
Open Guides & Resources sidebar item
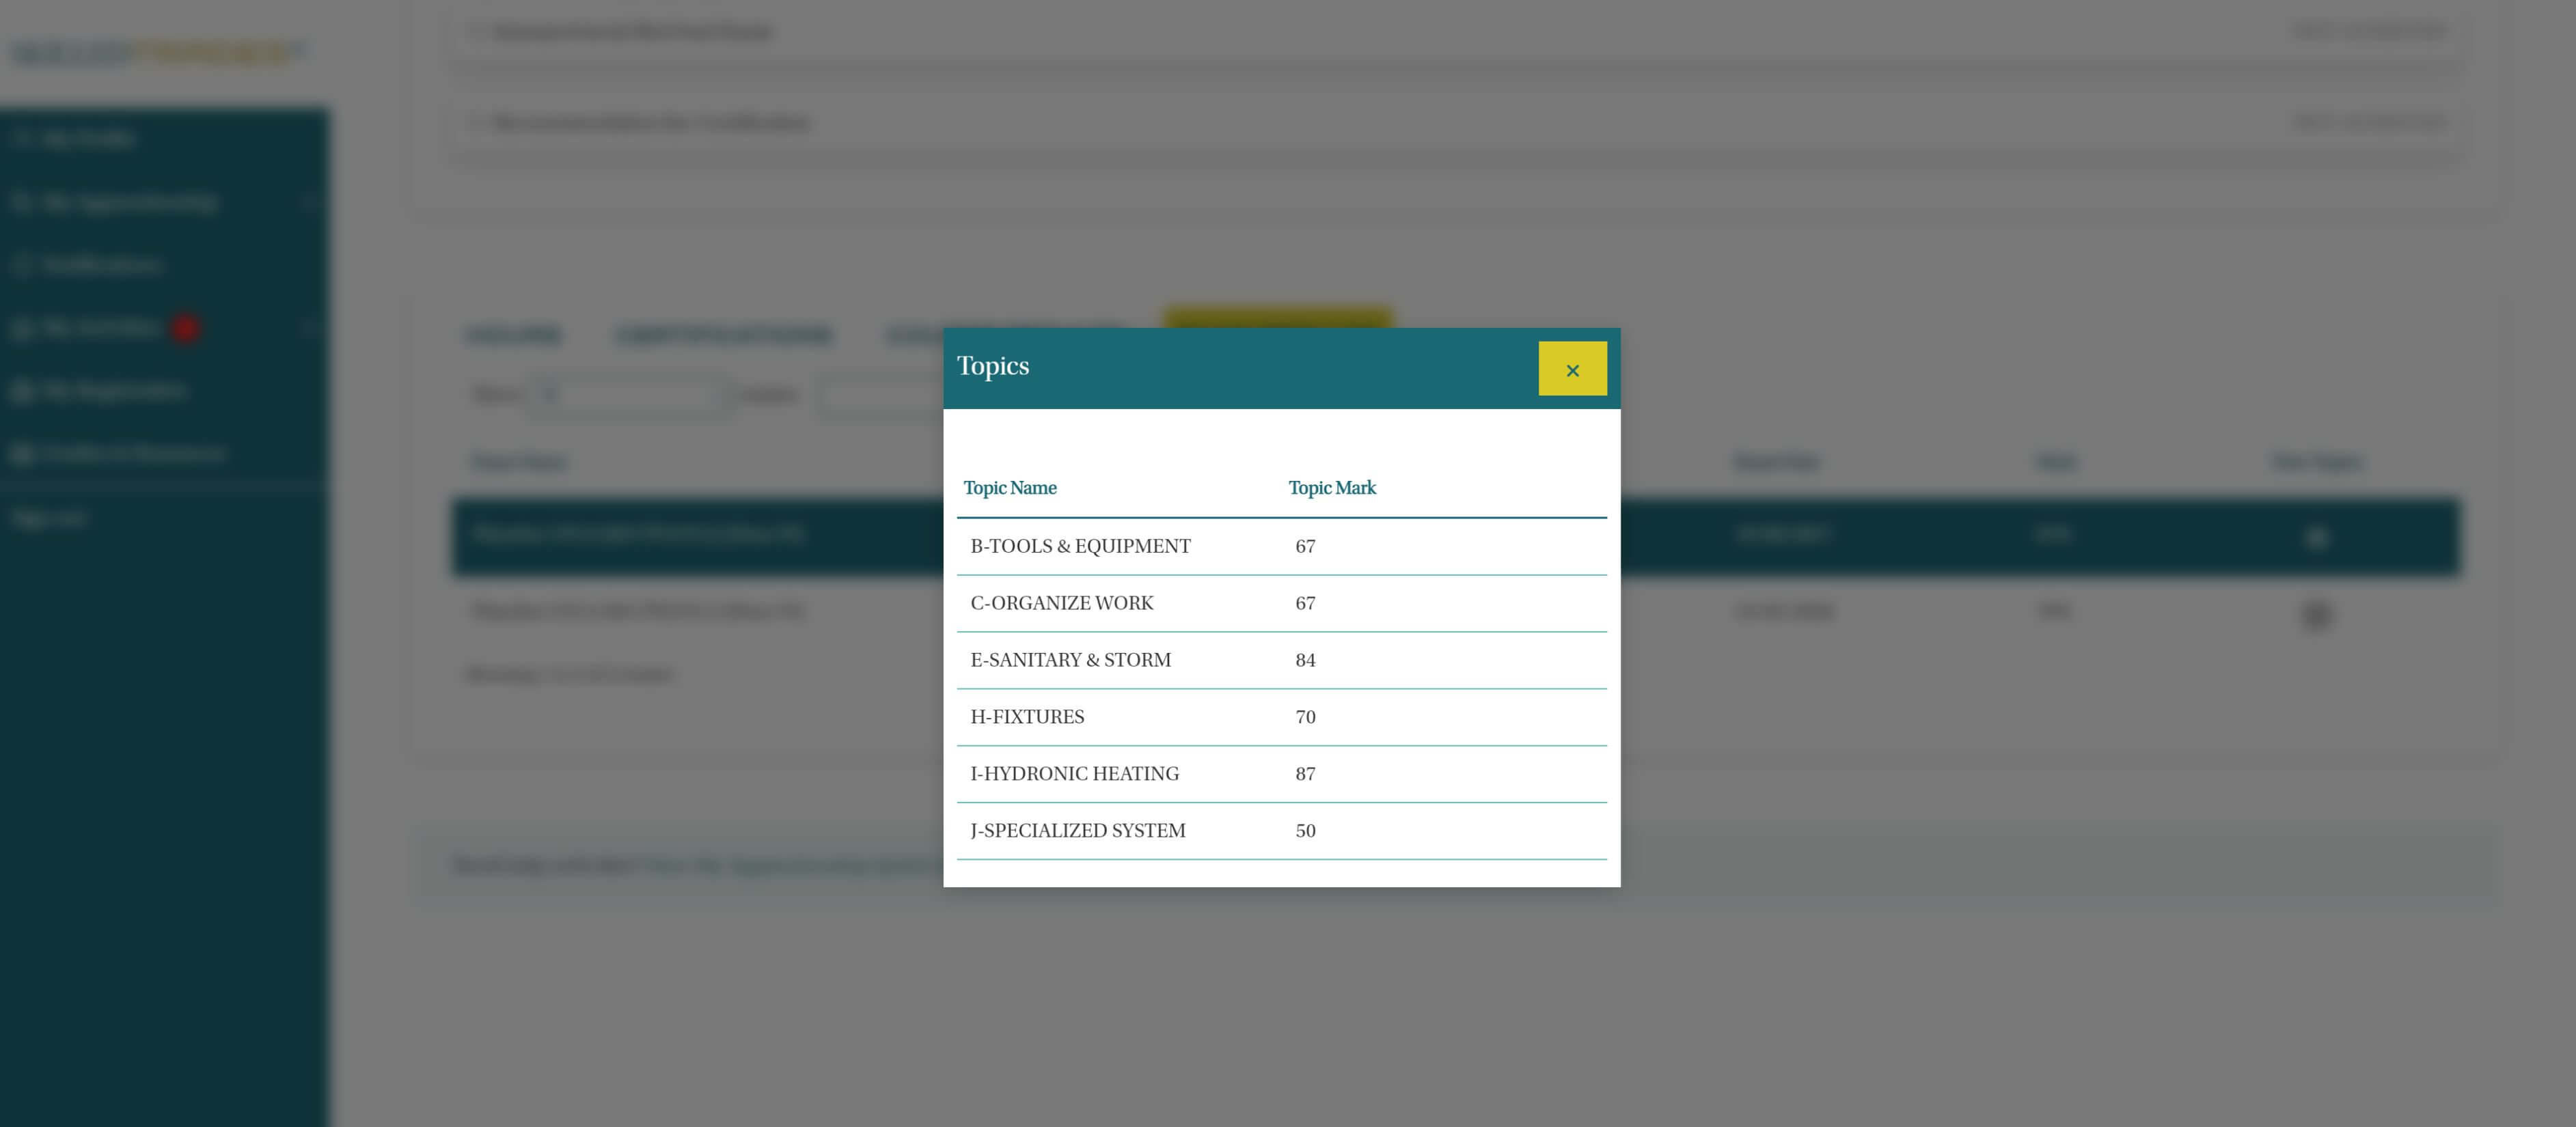pos(133,454)
